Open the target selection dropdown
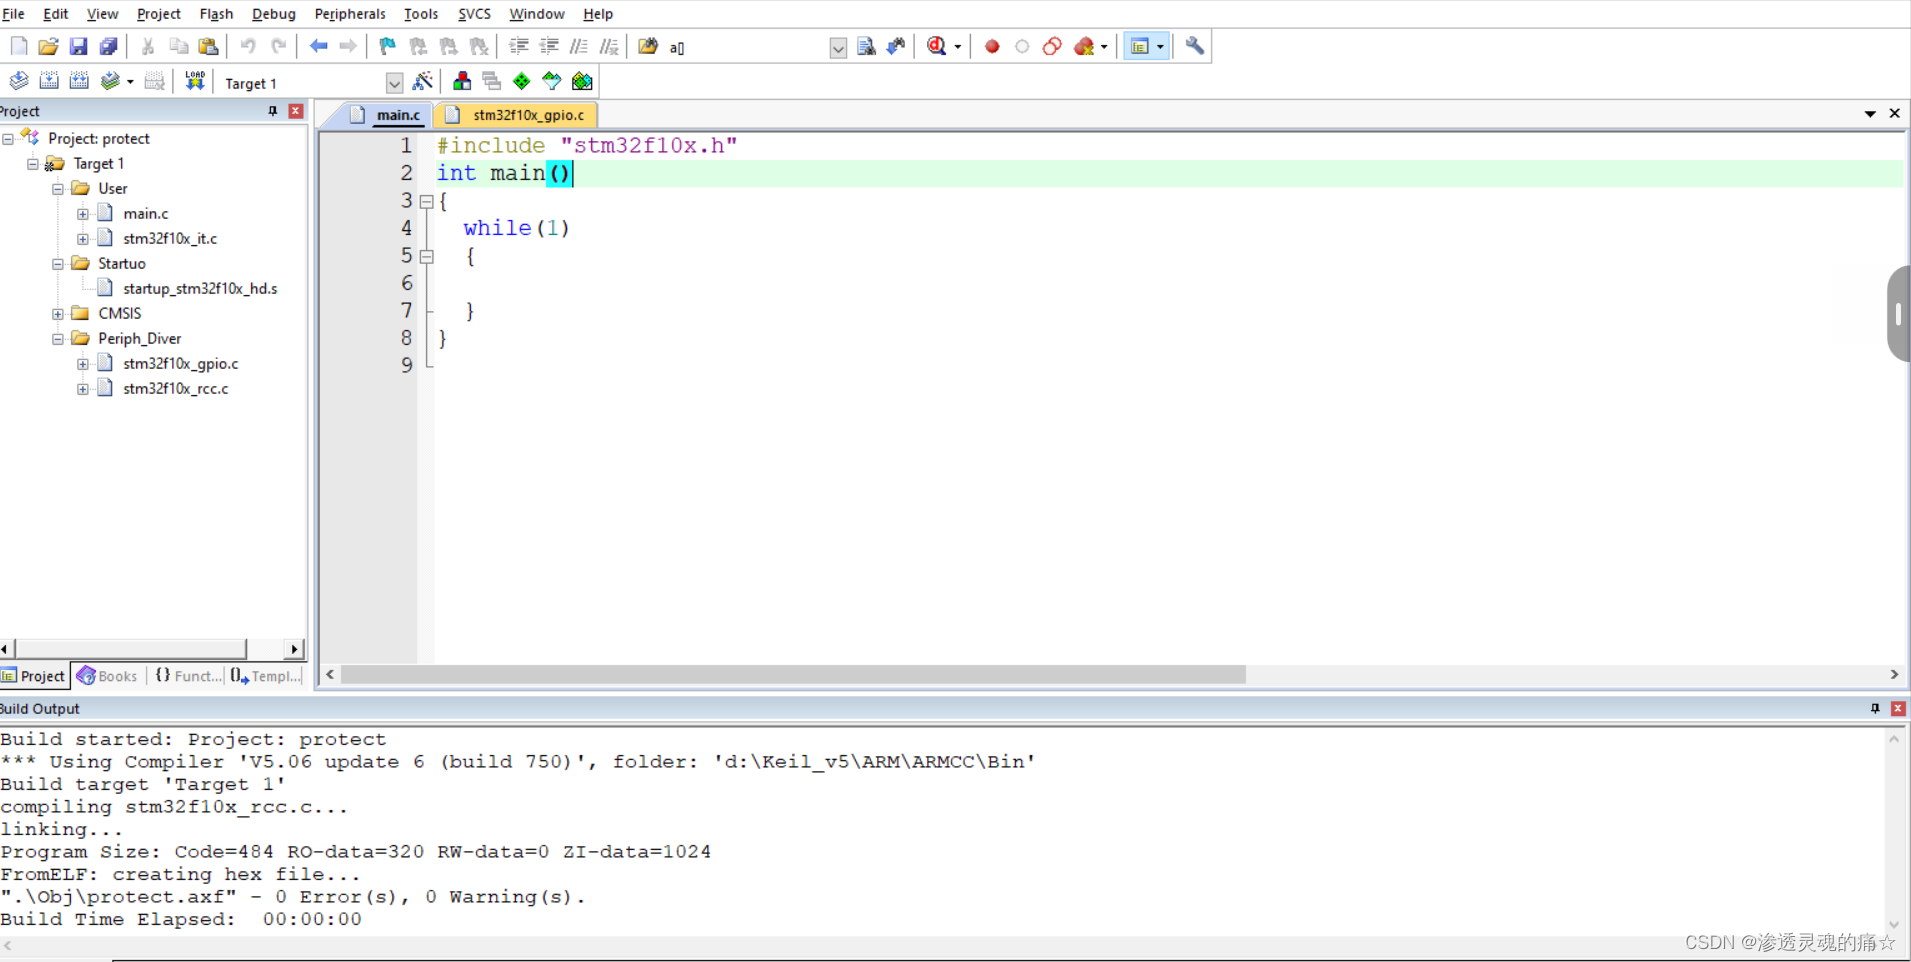Screen dimensions: 1911x962 [x=394, y=83]
